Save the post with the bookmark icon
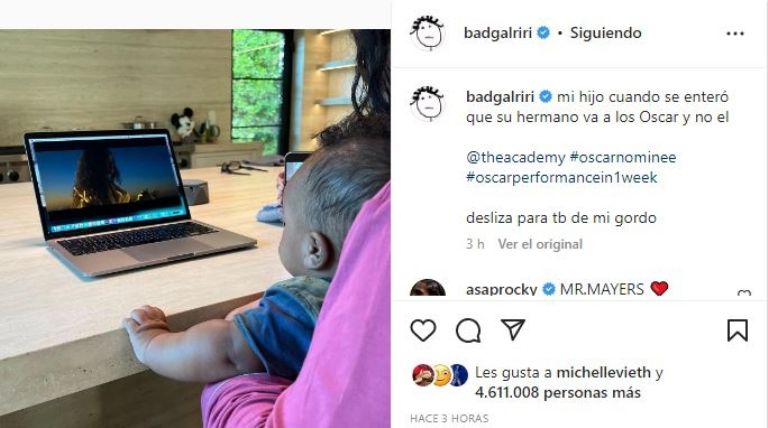Image resolution: width=768 pixels, height=428 pixels. tap(737, 330)
